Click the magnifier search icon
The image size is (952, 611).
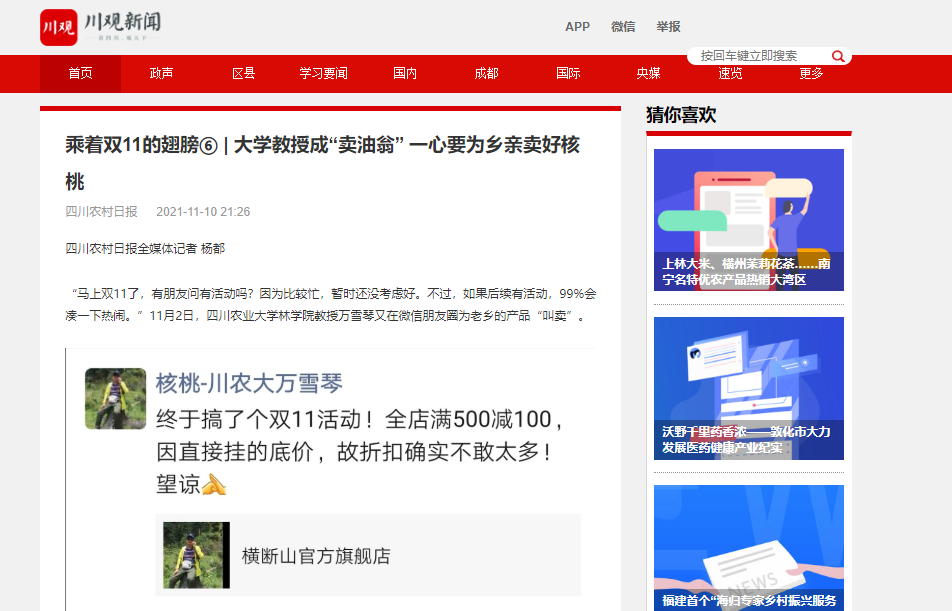pyautogui.click(x=838, y=56)
